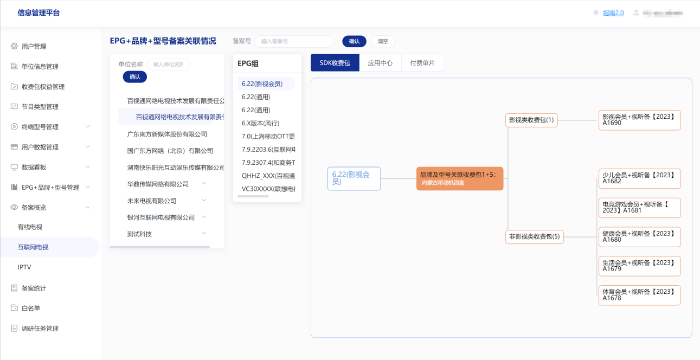This screenshot has height=360, width=700.
Task: Expand the 华数传媒网络有限公司 row arrow
Action: (204, 184)
